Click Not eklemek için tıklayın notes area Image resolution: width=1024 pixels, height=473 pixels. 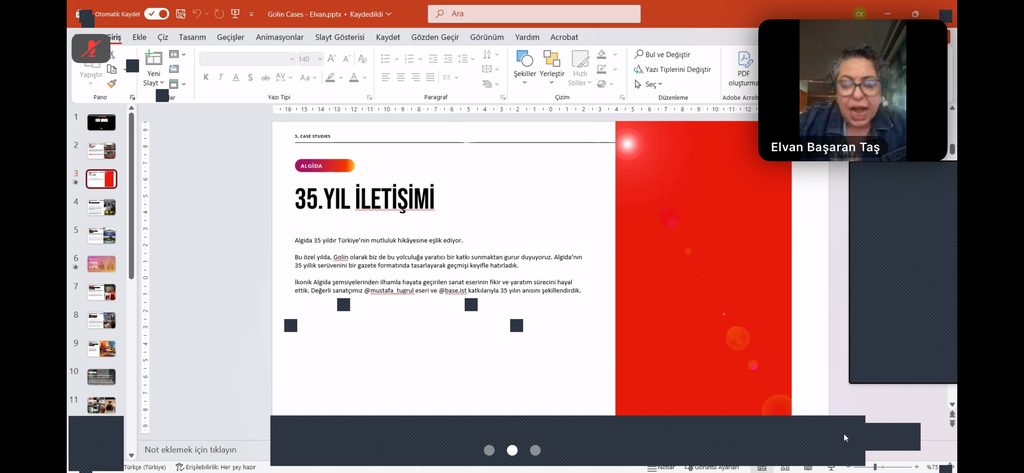tap(190, 450)
